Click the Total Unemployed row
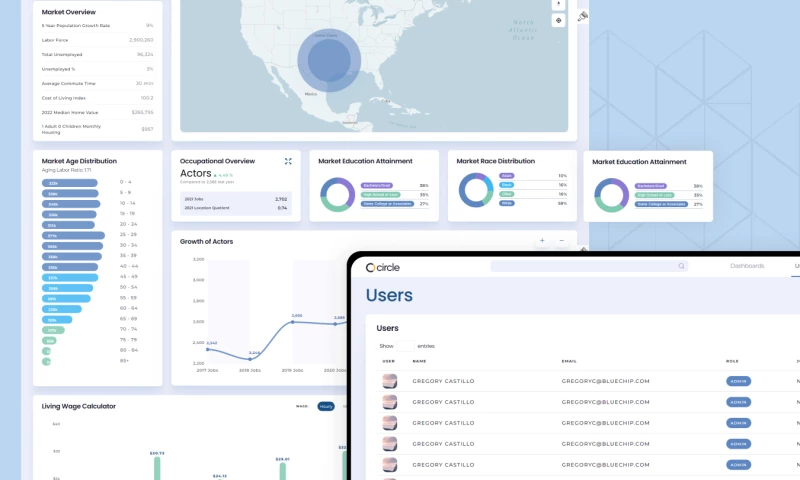 tap(97, 54)
